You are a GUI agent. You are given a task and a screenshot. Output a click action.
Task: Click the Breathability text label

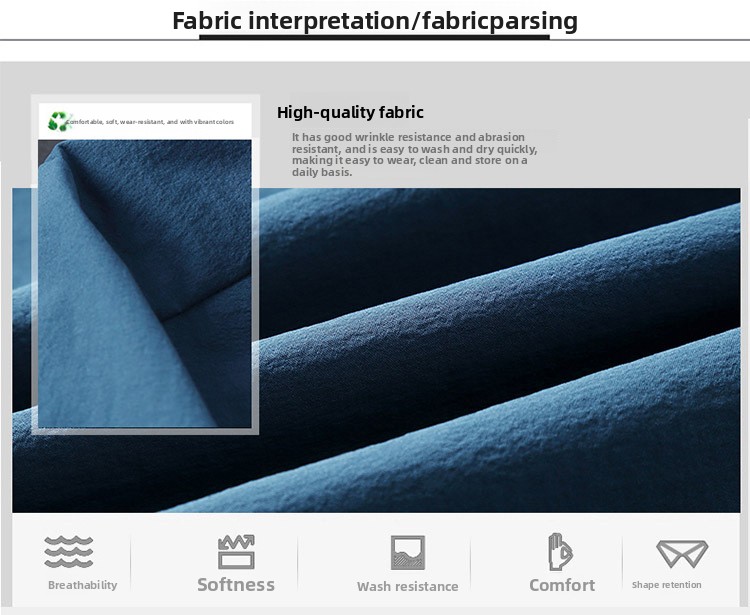pos(82,585)
